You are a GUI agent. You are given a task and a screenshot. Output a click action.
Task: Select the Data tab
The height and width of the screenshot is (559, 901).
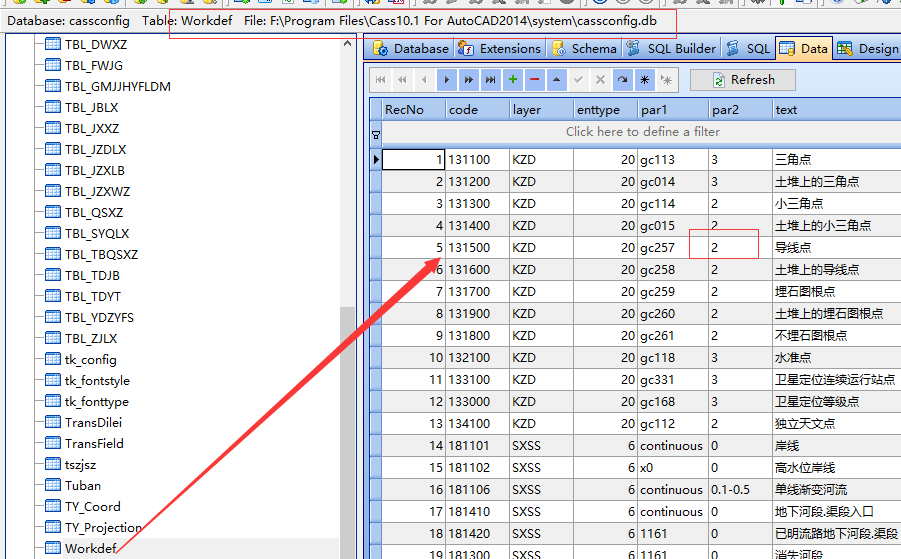803,49
